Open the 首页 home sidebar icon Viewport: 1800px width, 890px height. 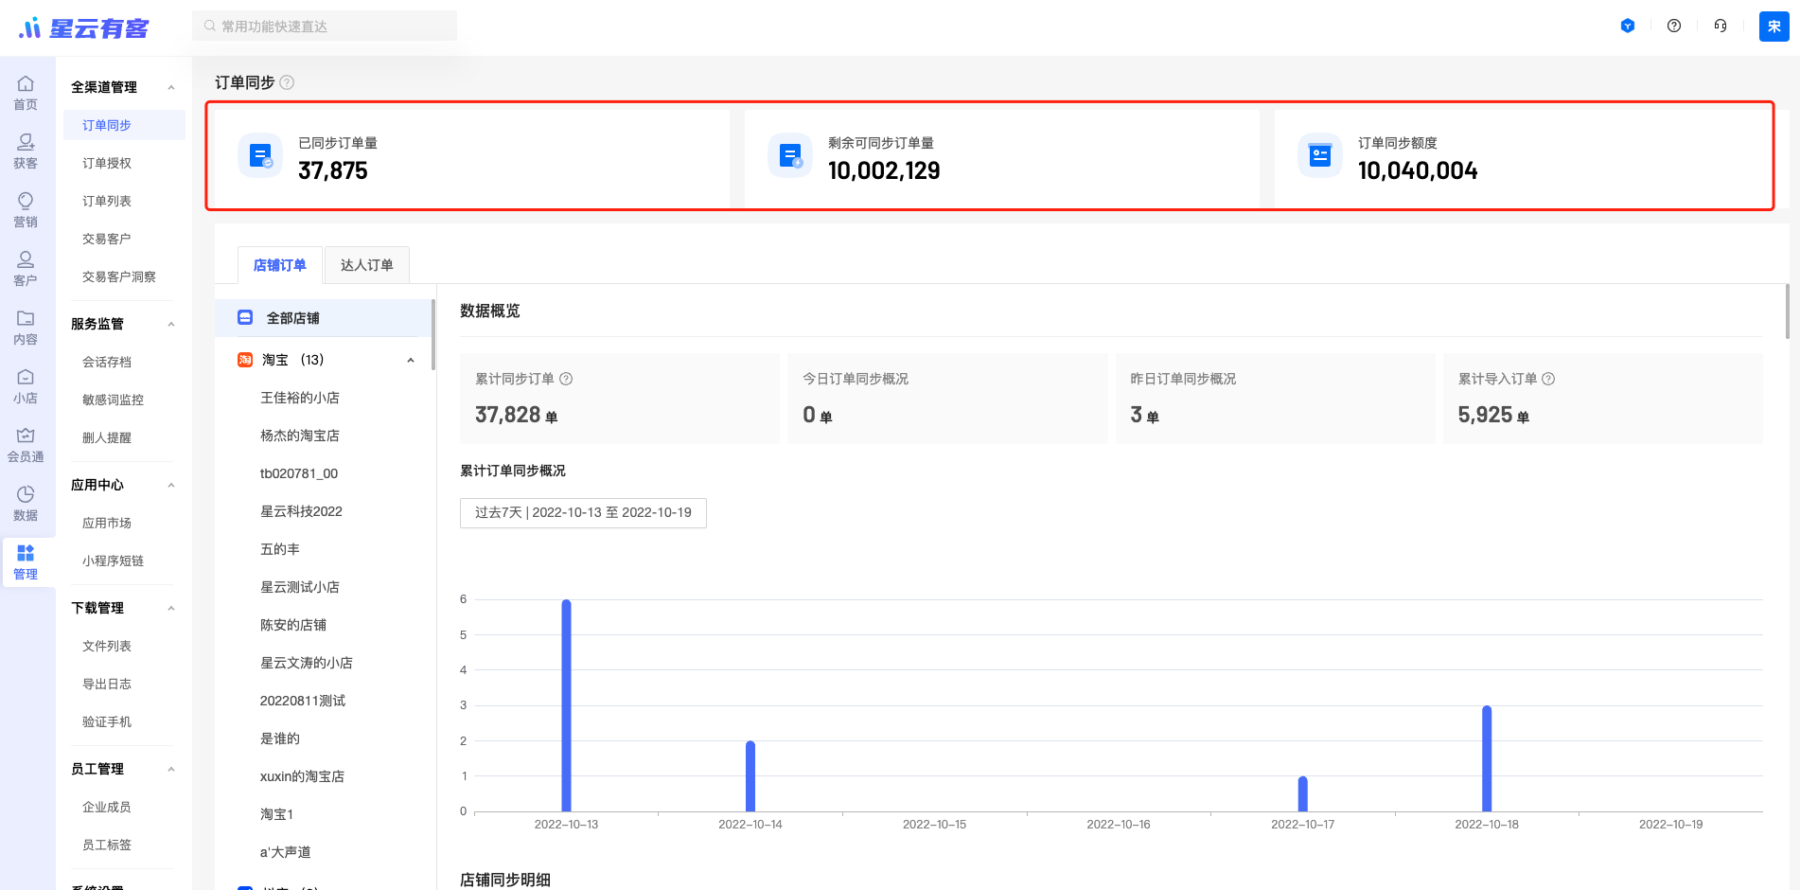click(x=26, y=92)
